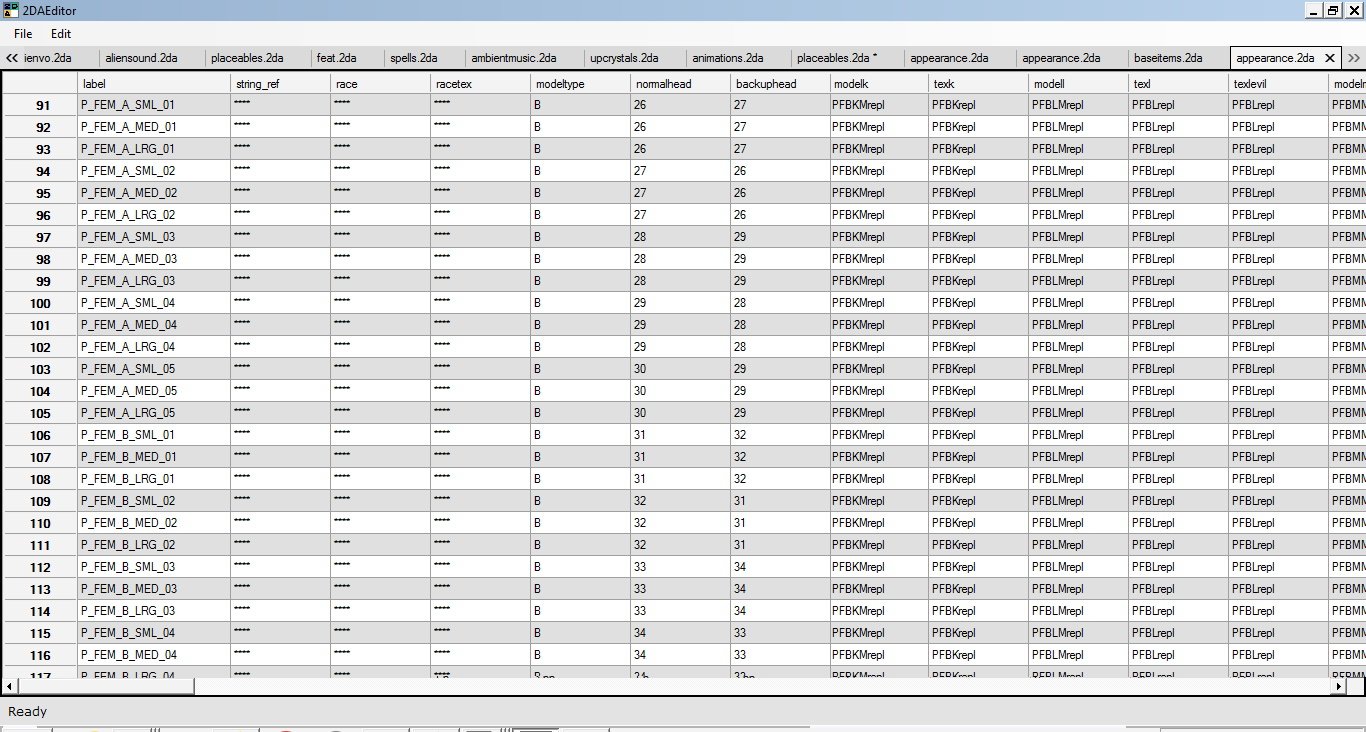Click the label column header

[x=154, y=84]
